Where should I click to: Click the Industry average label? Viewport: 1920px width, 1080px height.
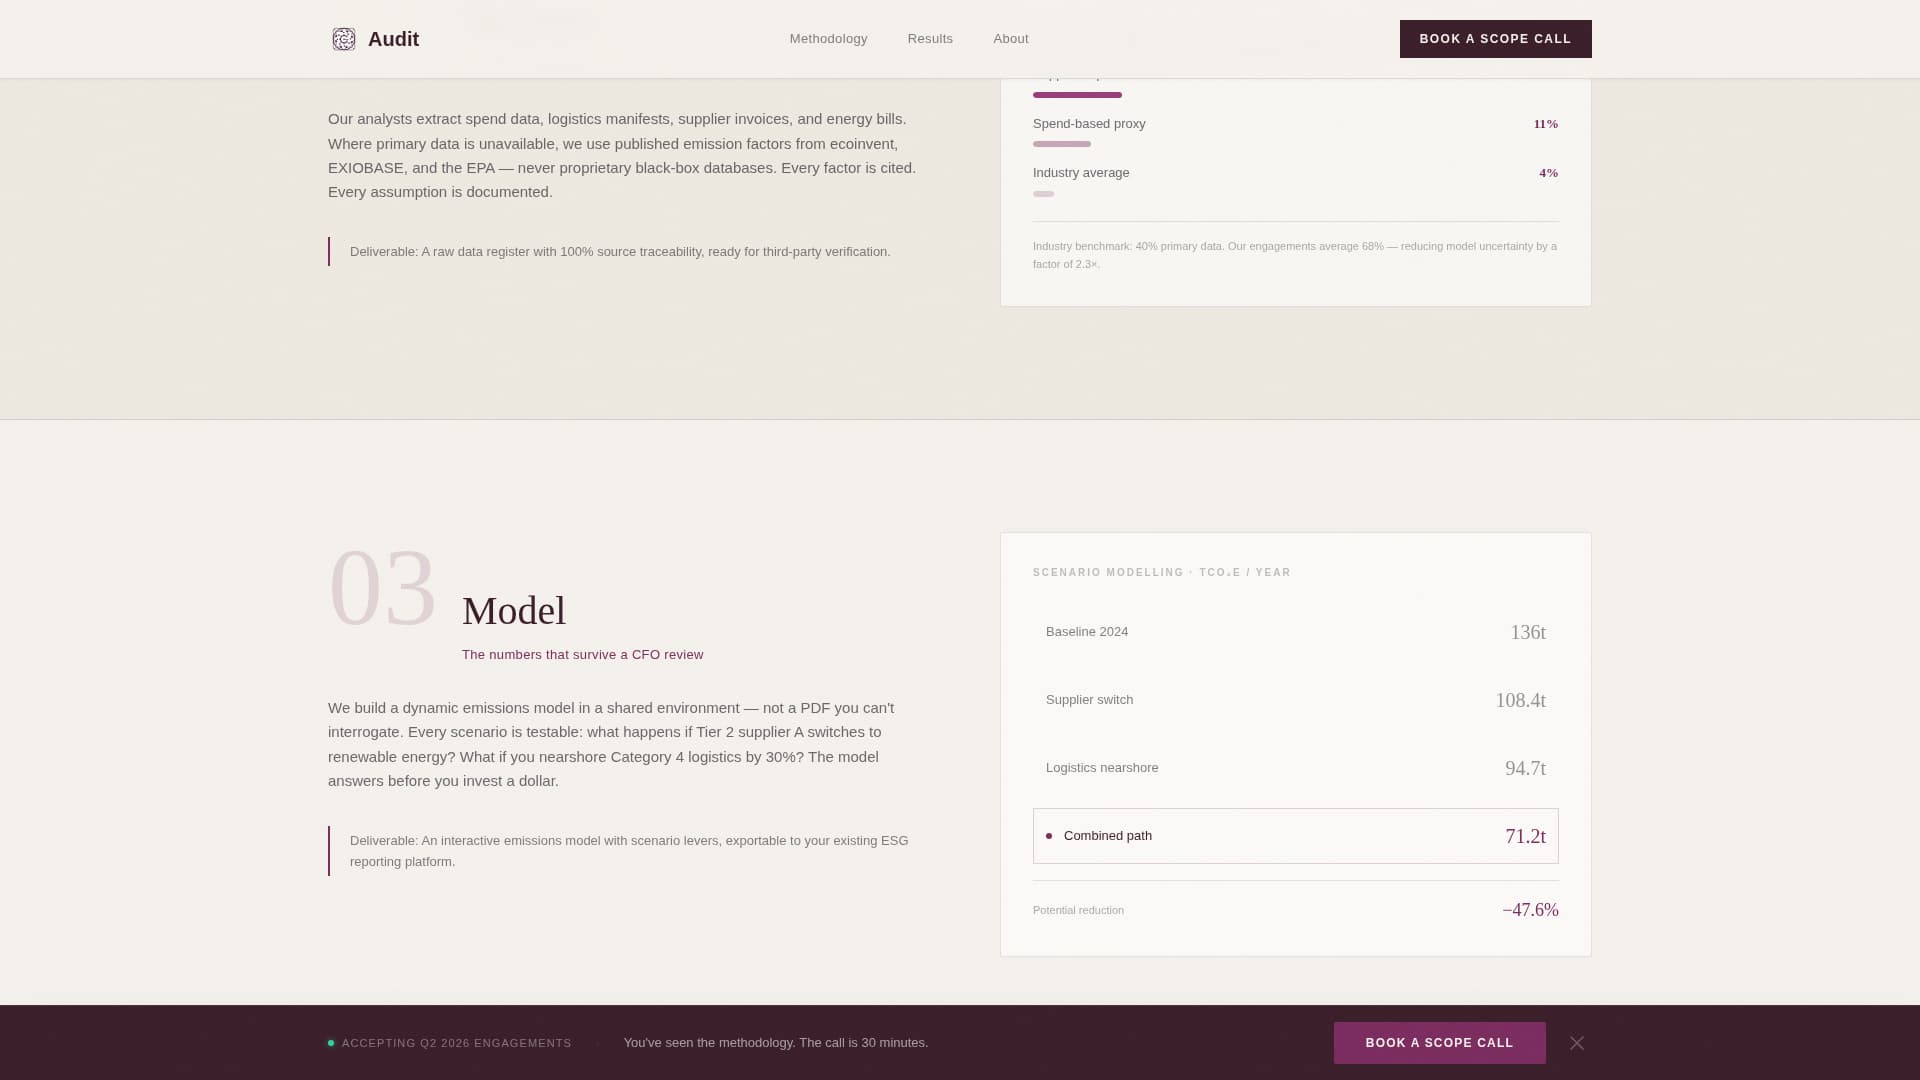(1081, 173)
